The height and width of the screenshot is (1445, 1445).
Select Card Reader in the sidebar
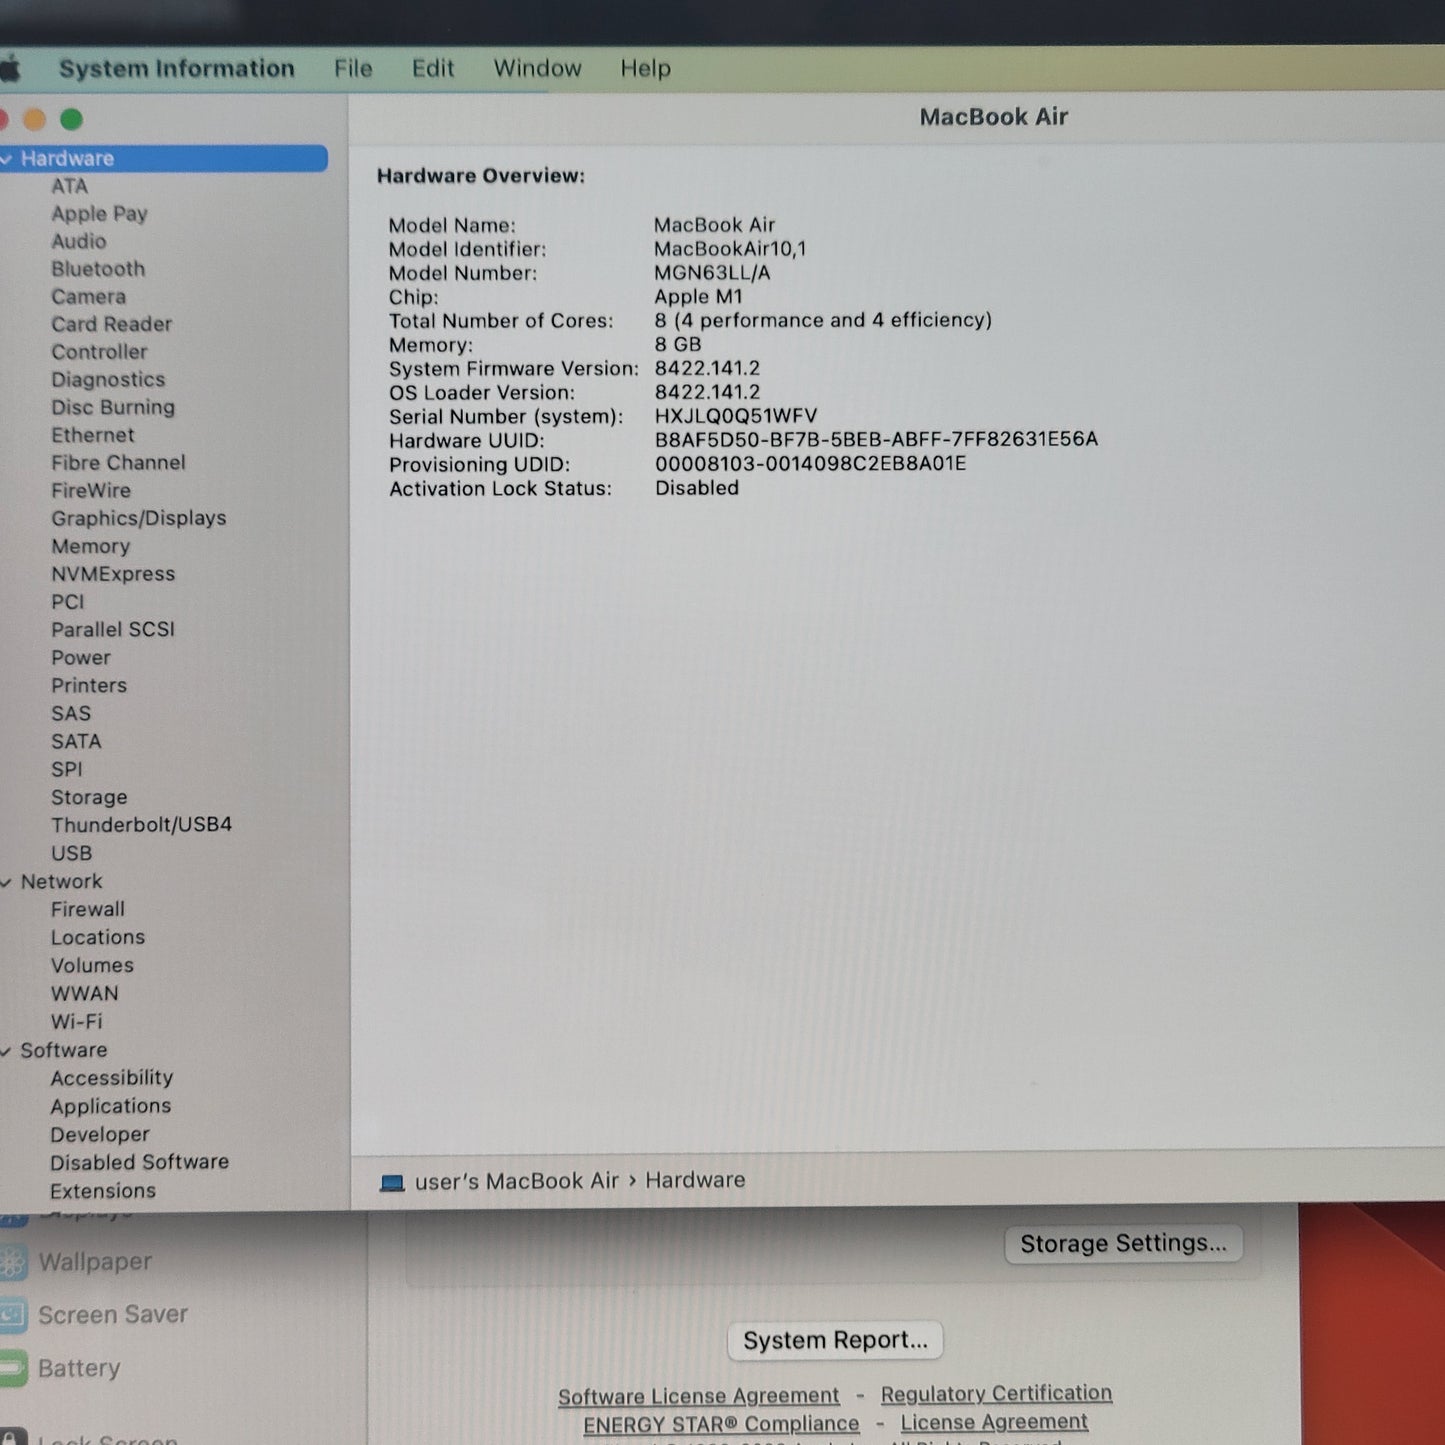111,324
